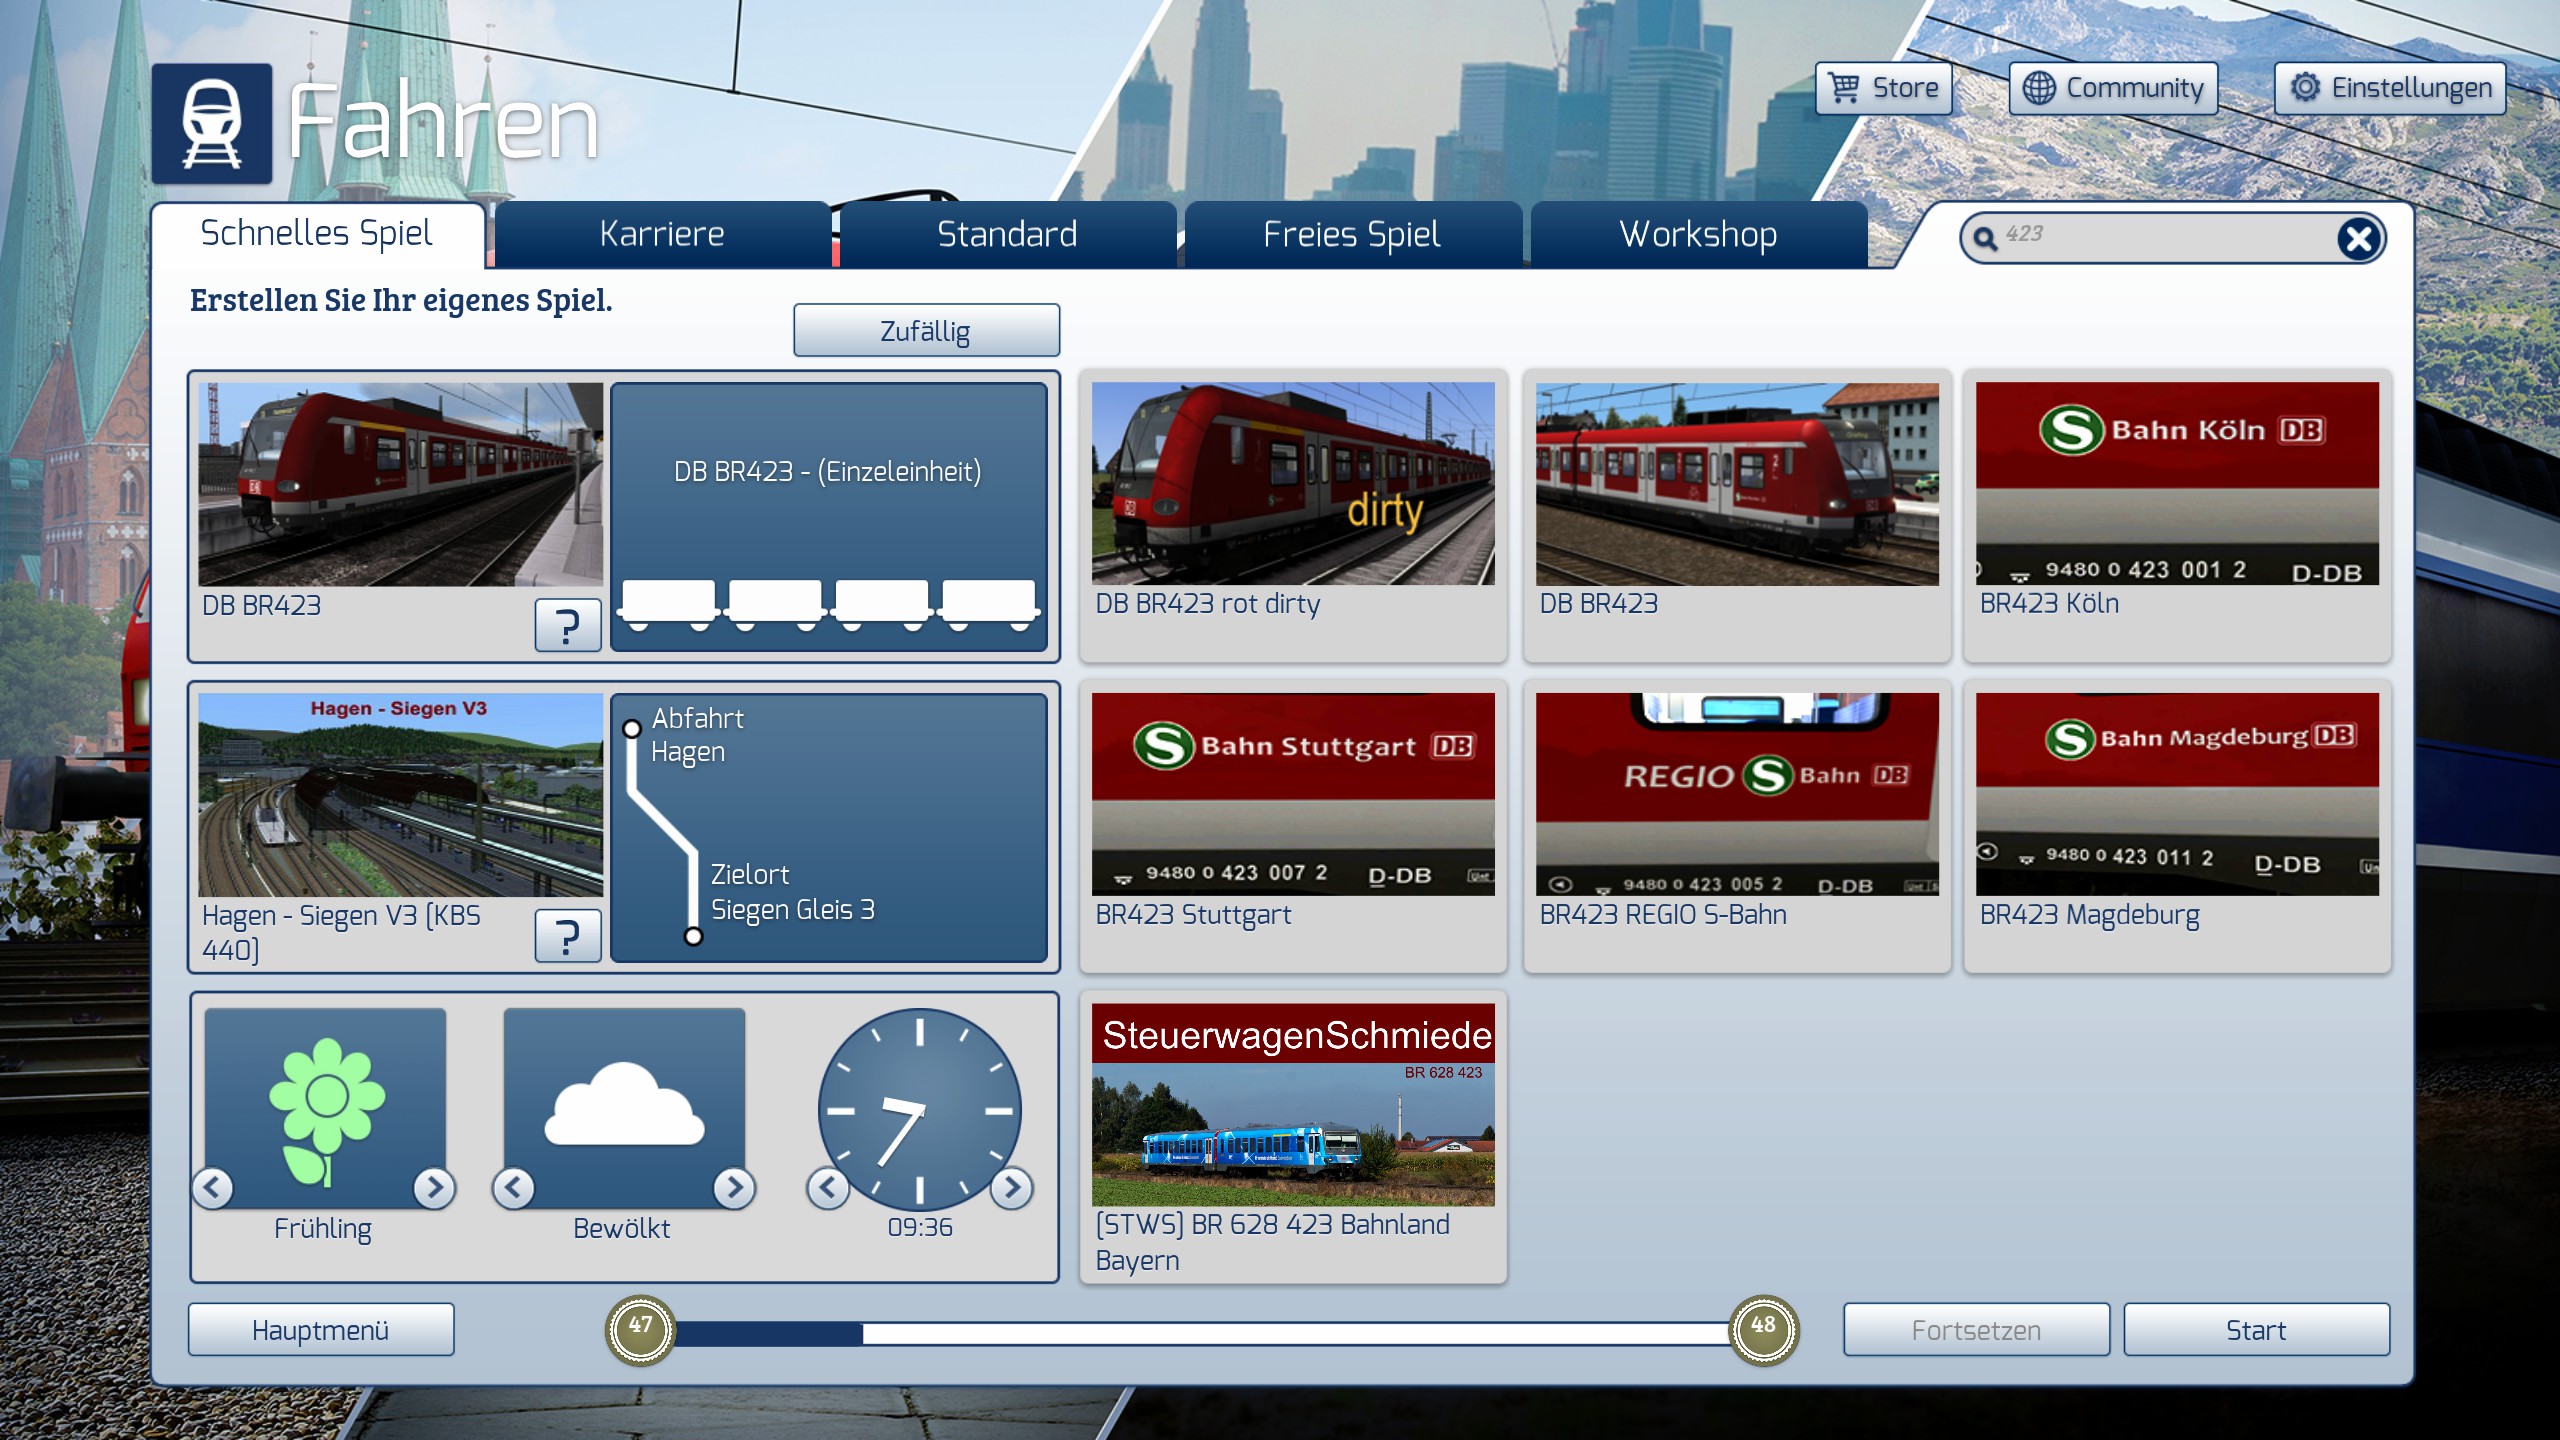Open the Store shopping cart button
The width and height of the screenshot is (2560, 1440).
coord(1884,88)
